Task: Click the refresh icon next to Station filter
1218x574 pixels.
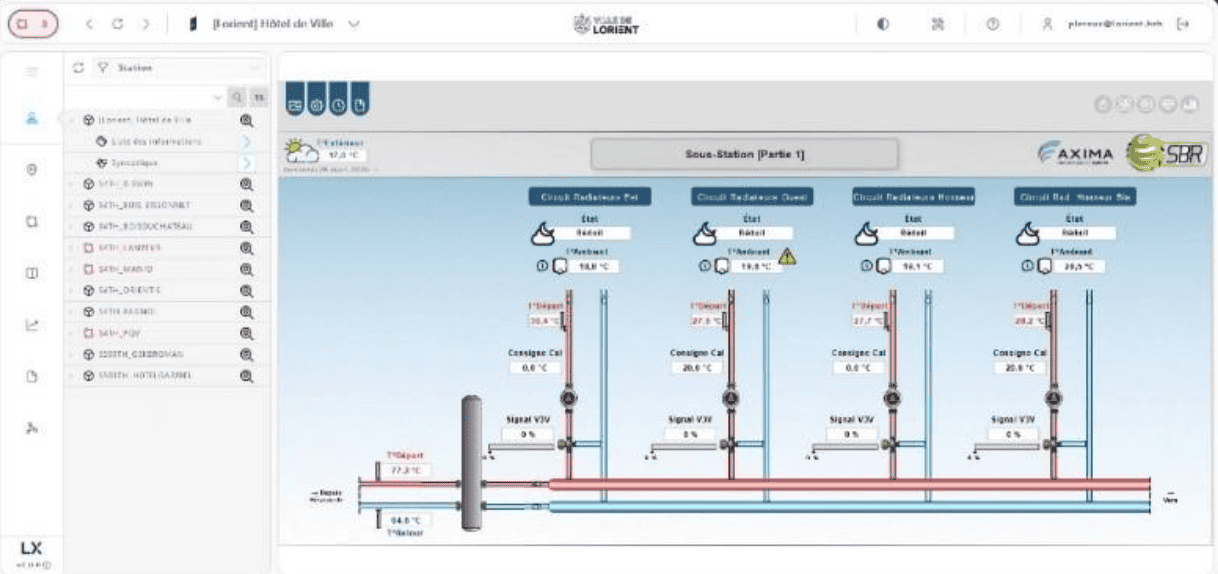Action: (78, 68)
